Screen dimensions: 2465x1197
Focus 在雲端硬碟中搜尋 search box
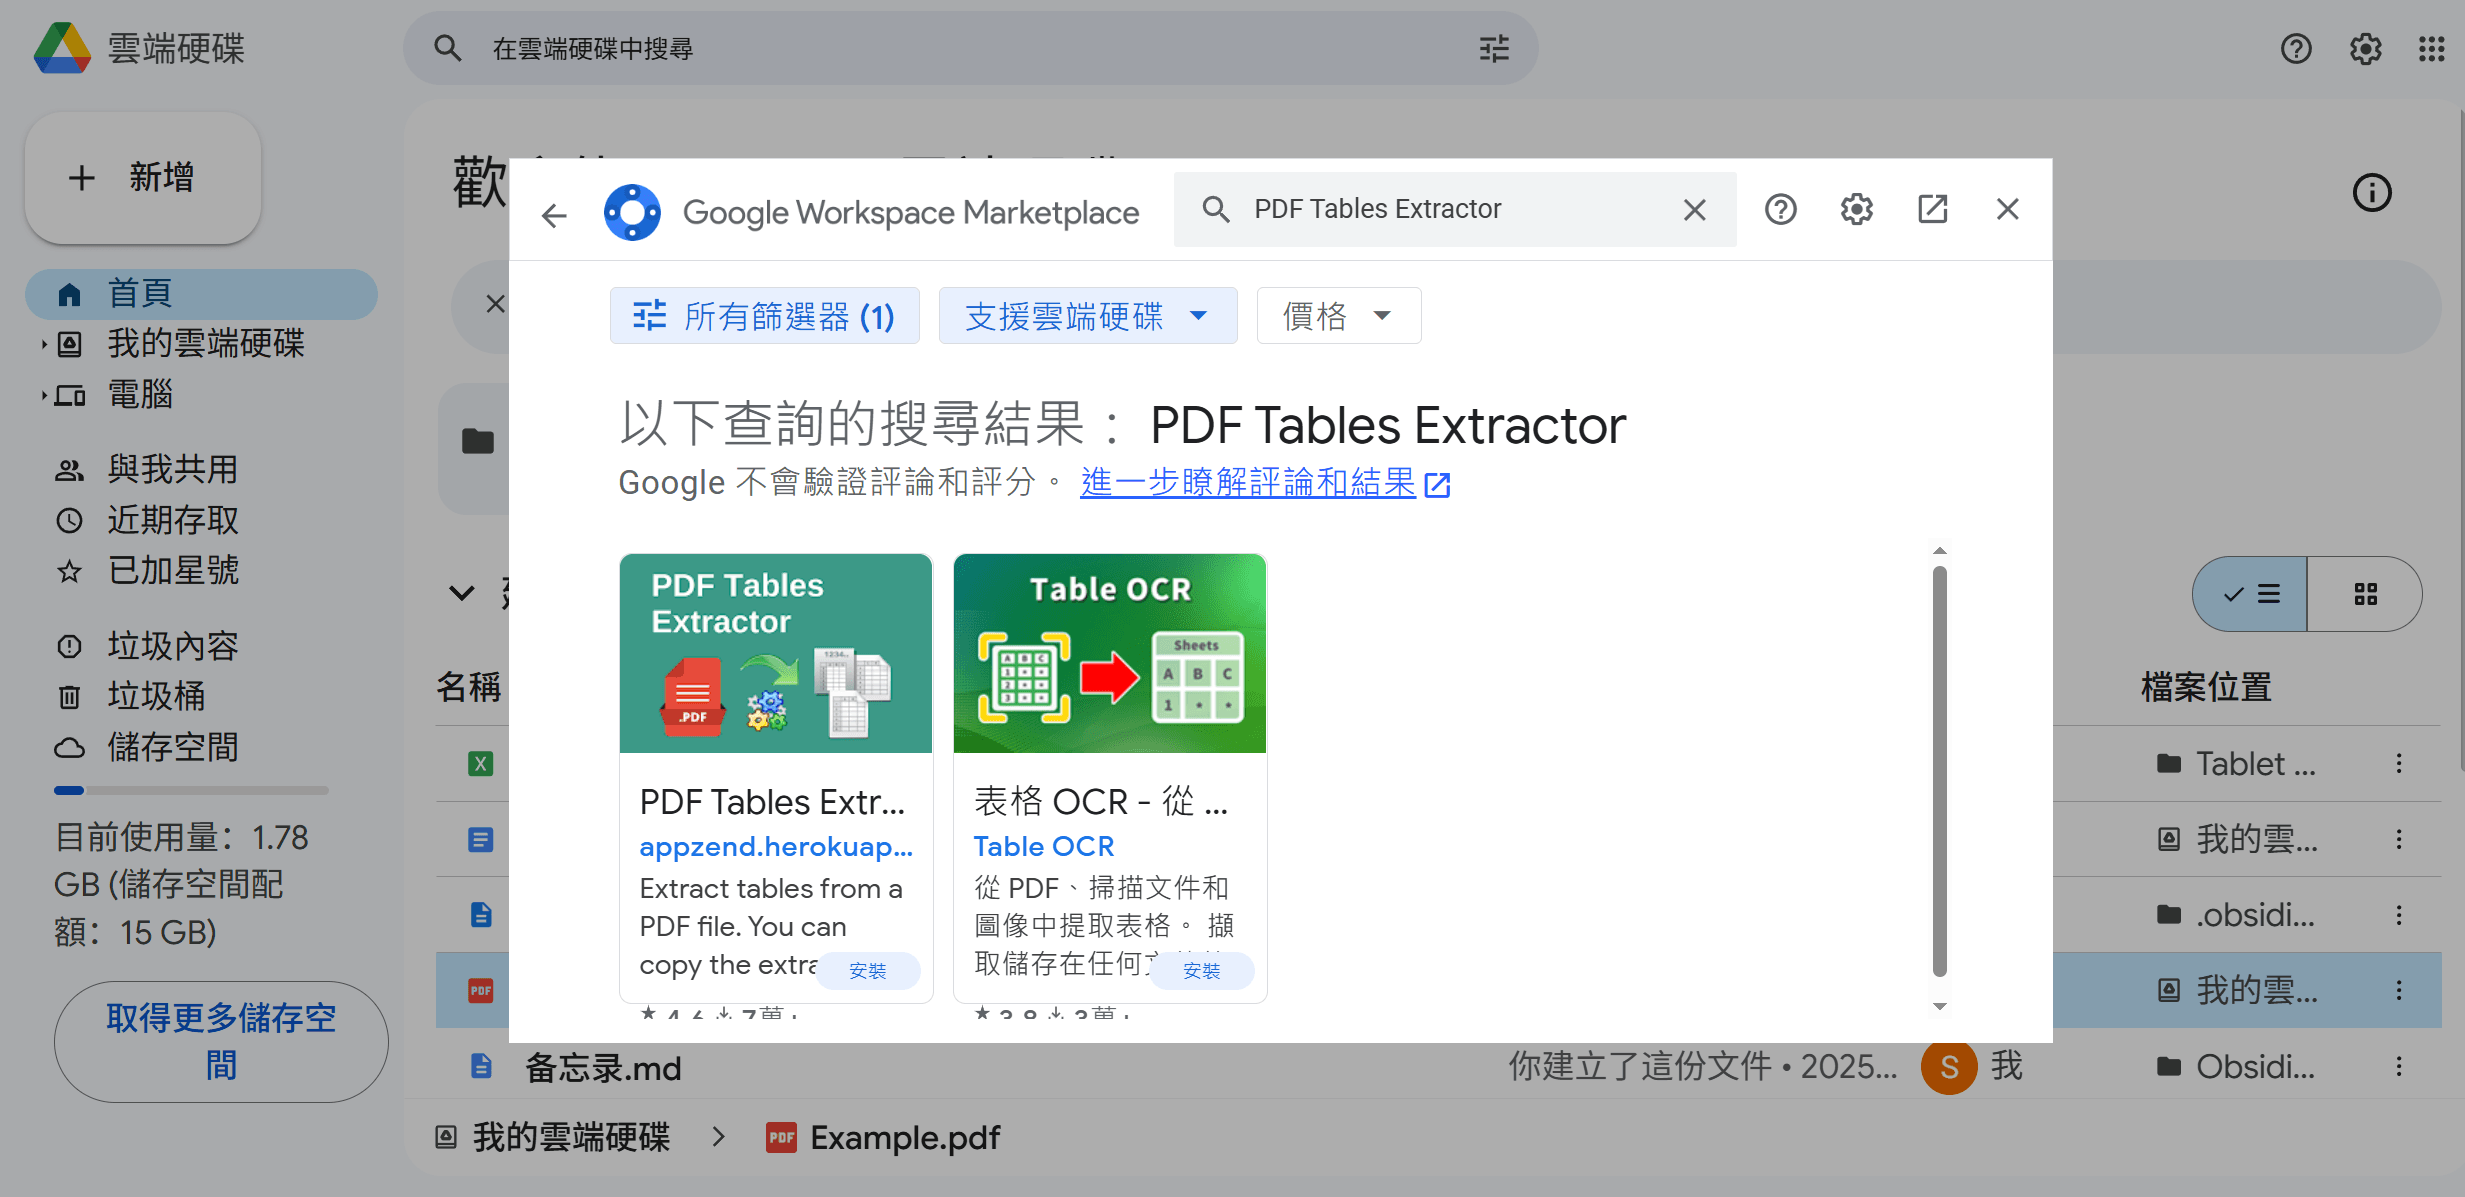(970, 48)
